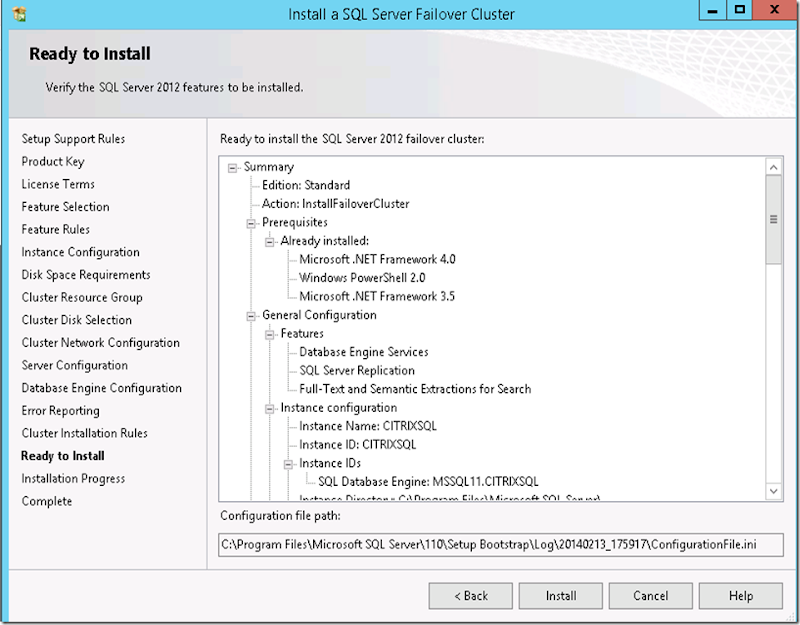Select Ready to Install step in sidebar
Viewport: 800px width, 625px height.
click(63, 456)
